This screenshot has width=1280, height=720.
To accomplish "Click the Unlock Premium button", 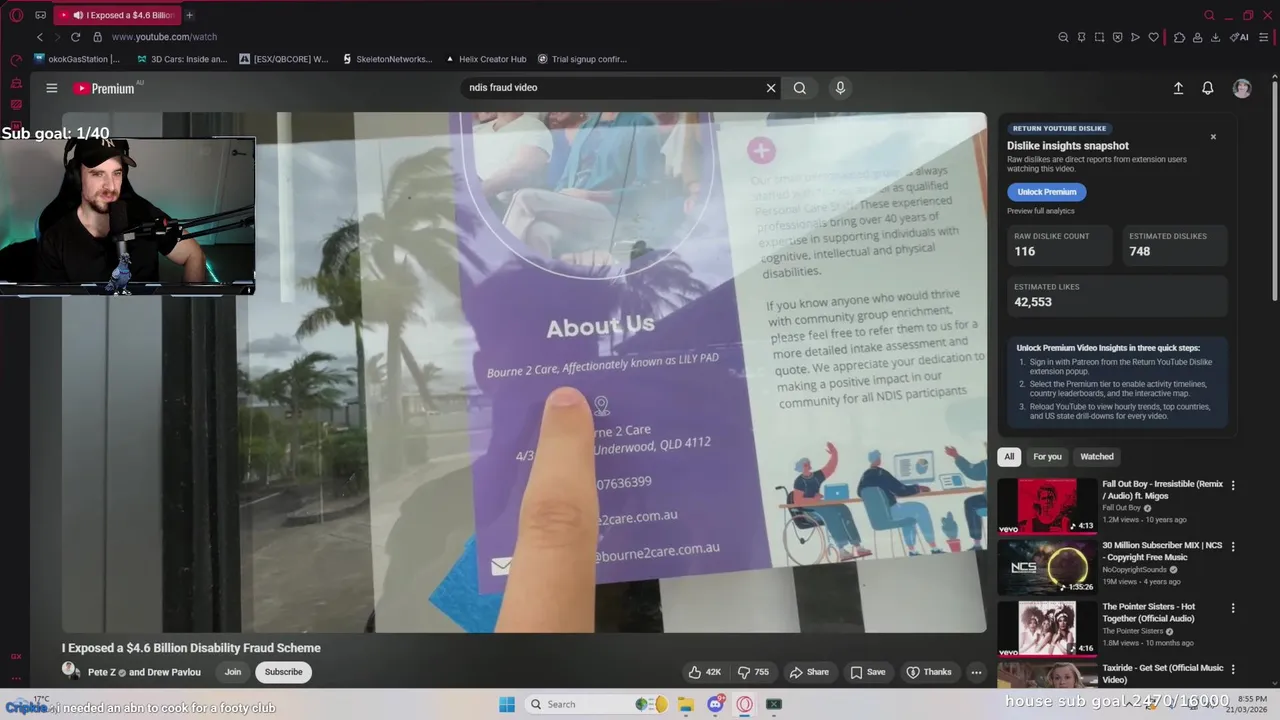I will click(x=1046, y=192).
